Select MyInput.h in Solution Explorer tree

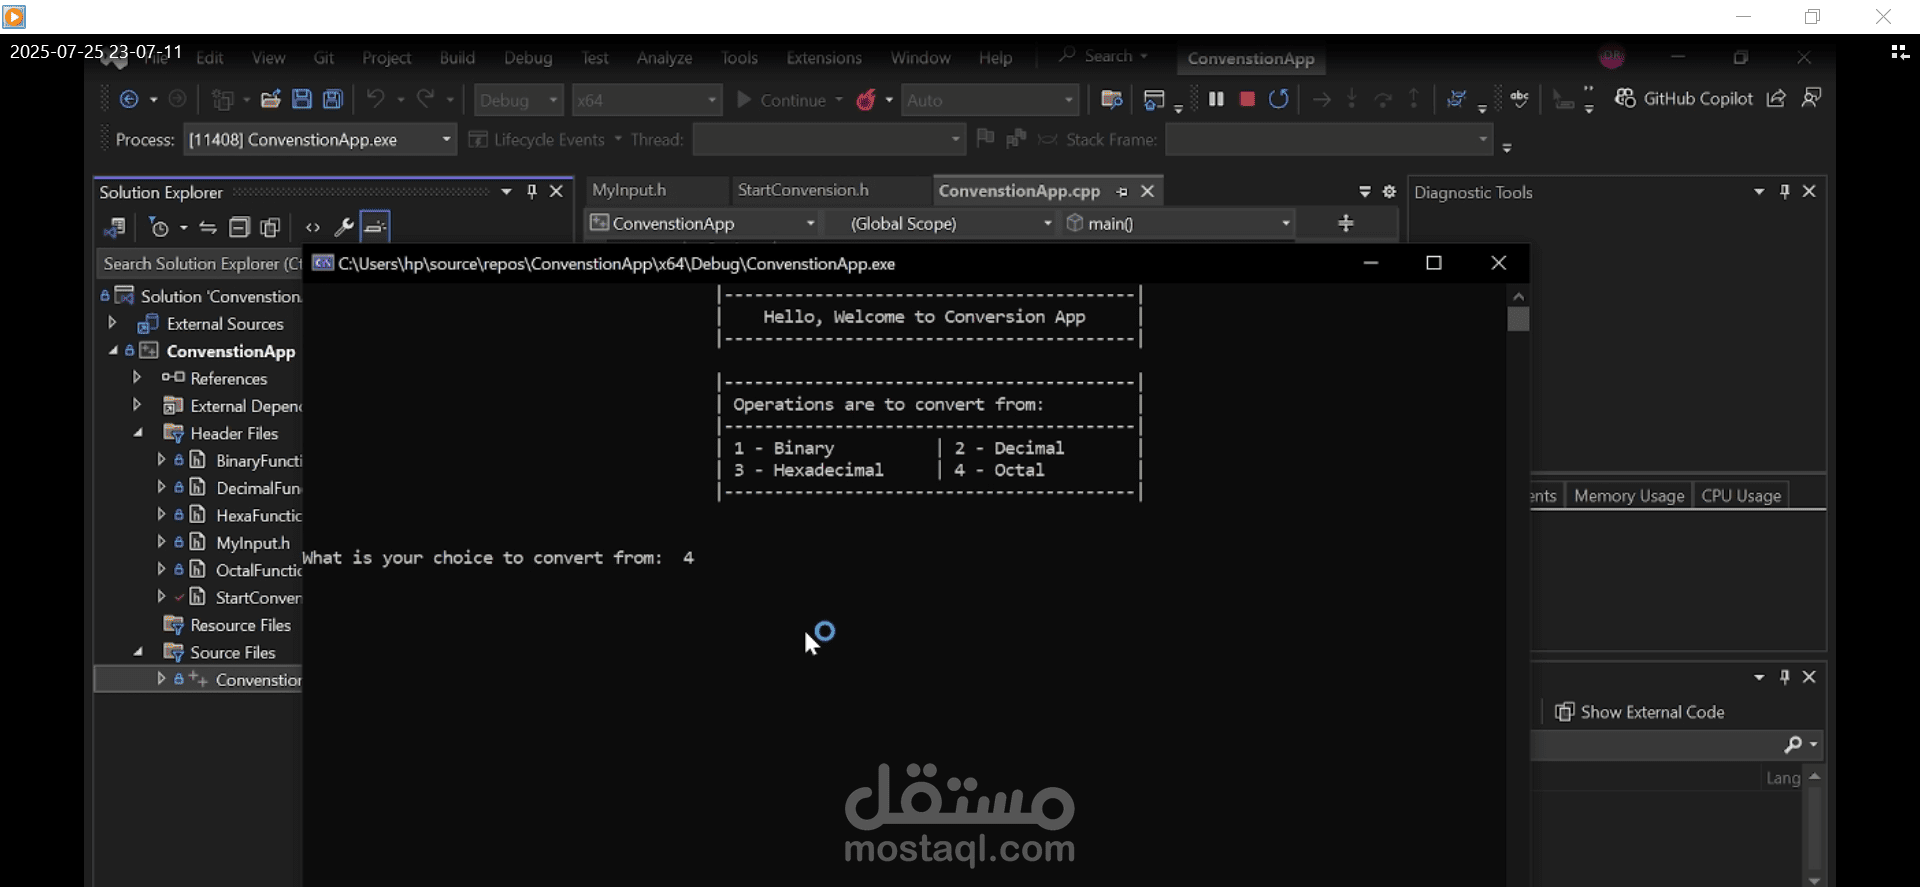click(252, 543)
